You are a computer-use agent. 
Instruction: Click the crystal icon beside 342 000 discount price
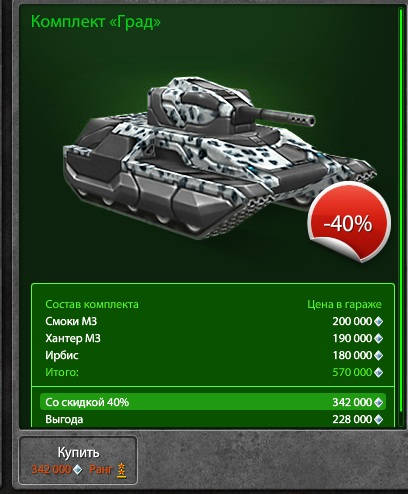click(378, 403)
